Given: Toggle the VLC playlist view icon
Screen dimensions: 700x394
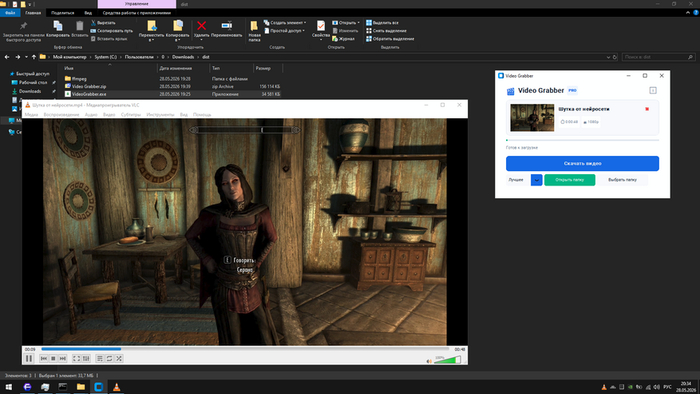Looking at the screenshot, I should pos(100,358).
